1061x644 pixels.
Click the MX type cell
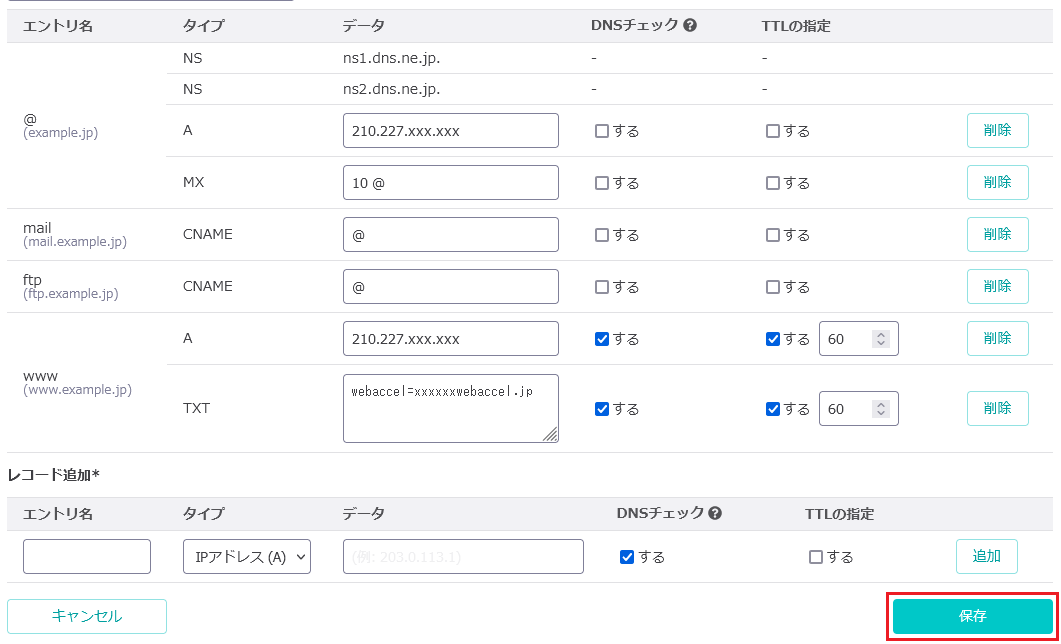[192, 183]
